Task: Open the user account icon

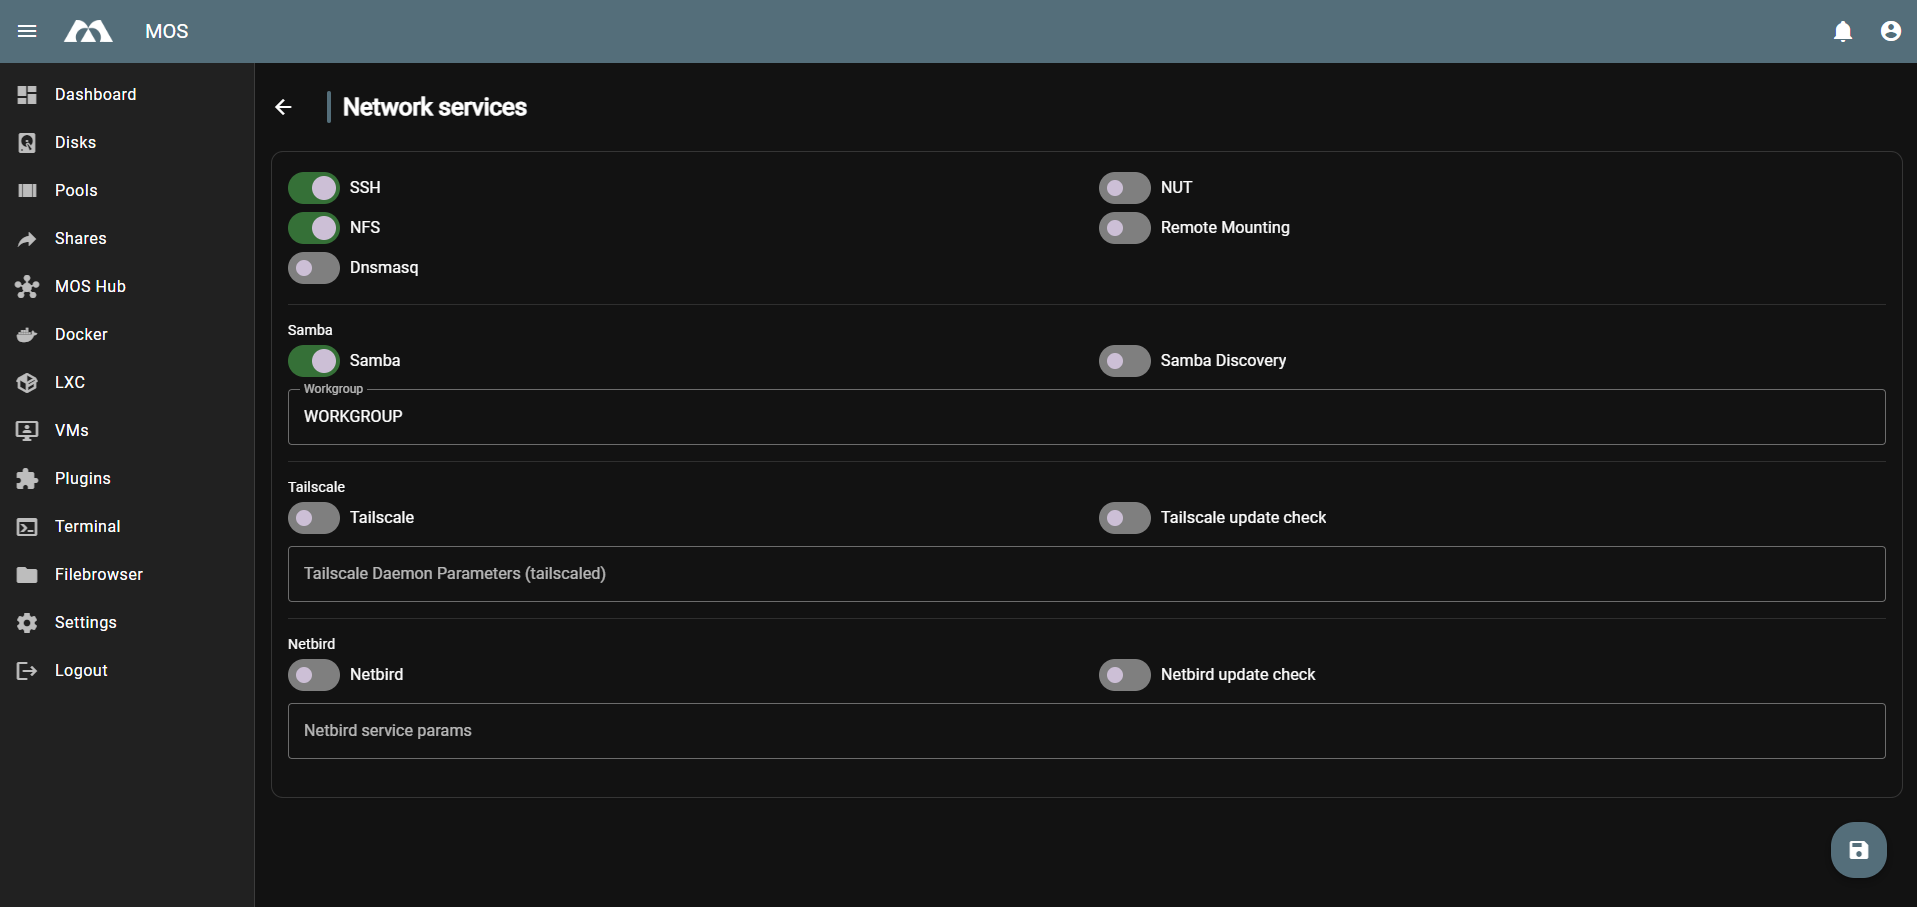Action: [1890, 31]
